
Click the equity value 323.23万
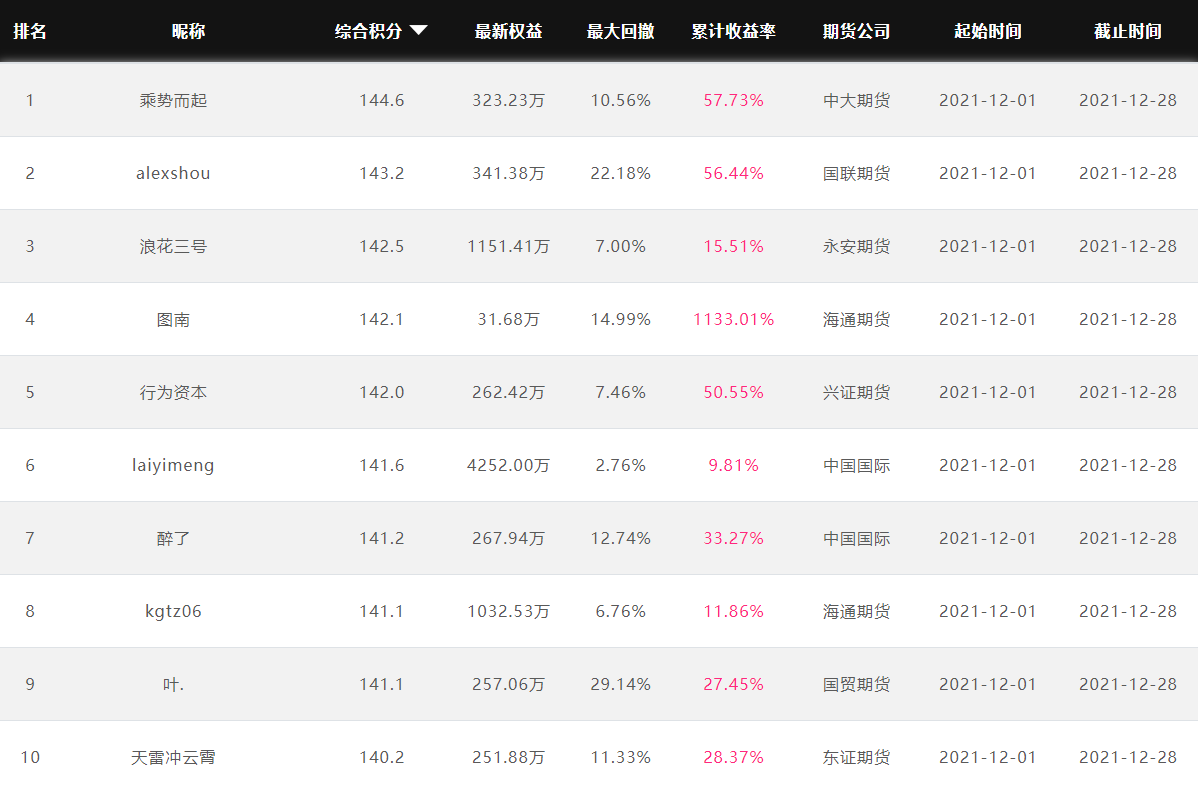(508, 100)
